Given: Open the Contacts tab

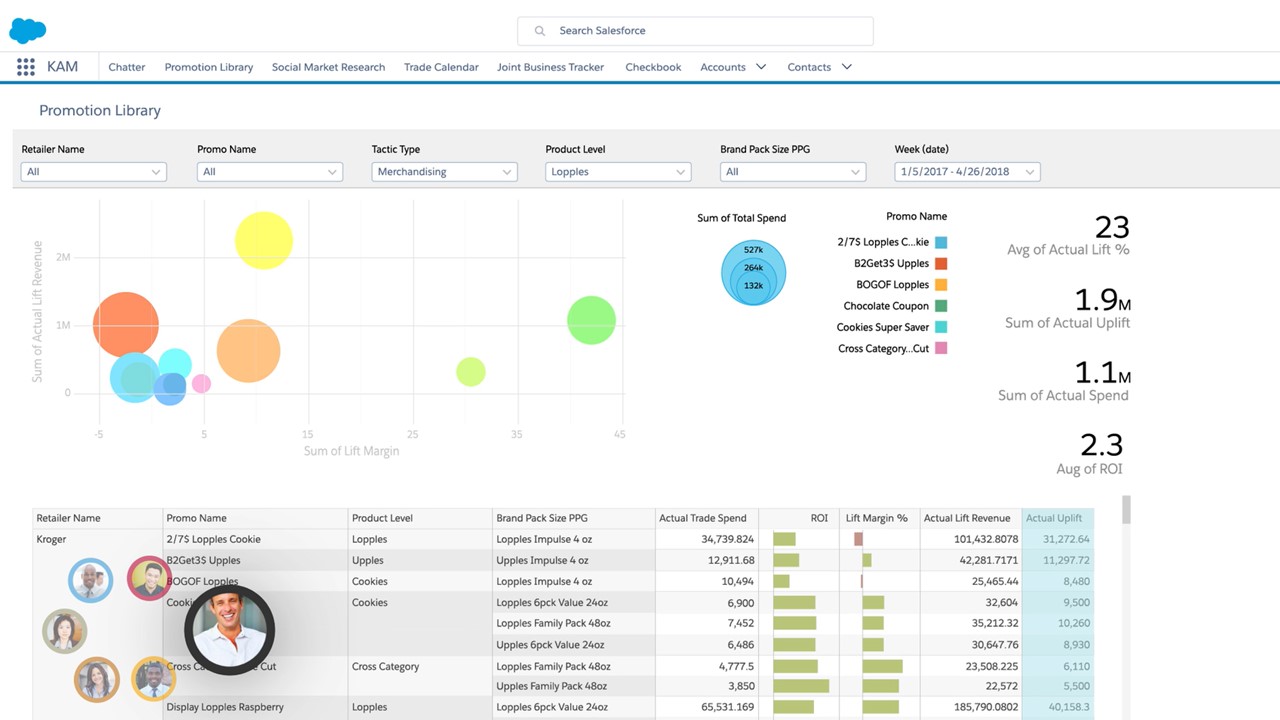Looking at the screenshot, I should [x=809, y=67].
